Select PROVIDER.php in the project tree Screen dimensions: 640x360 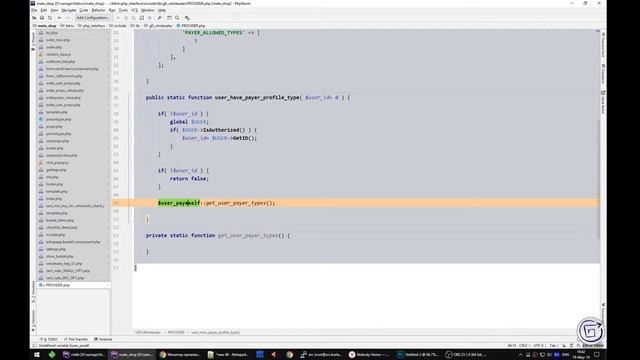[x=58, y=285]
